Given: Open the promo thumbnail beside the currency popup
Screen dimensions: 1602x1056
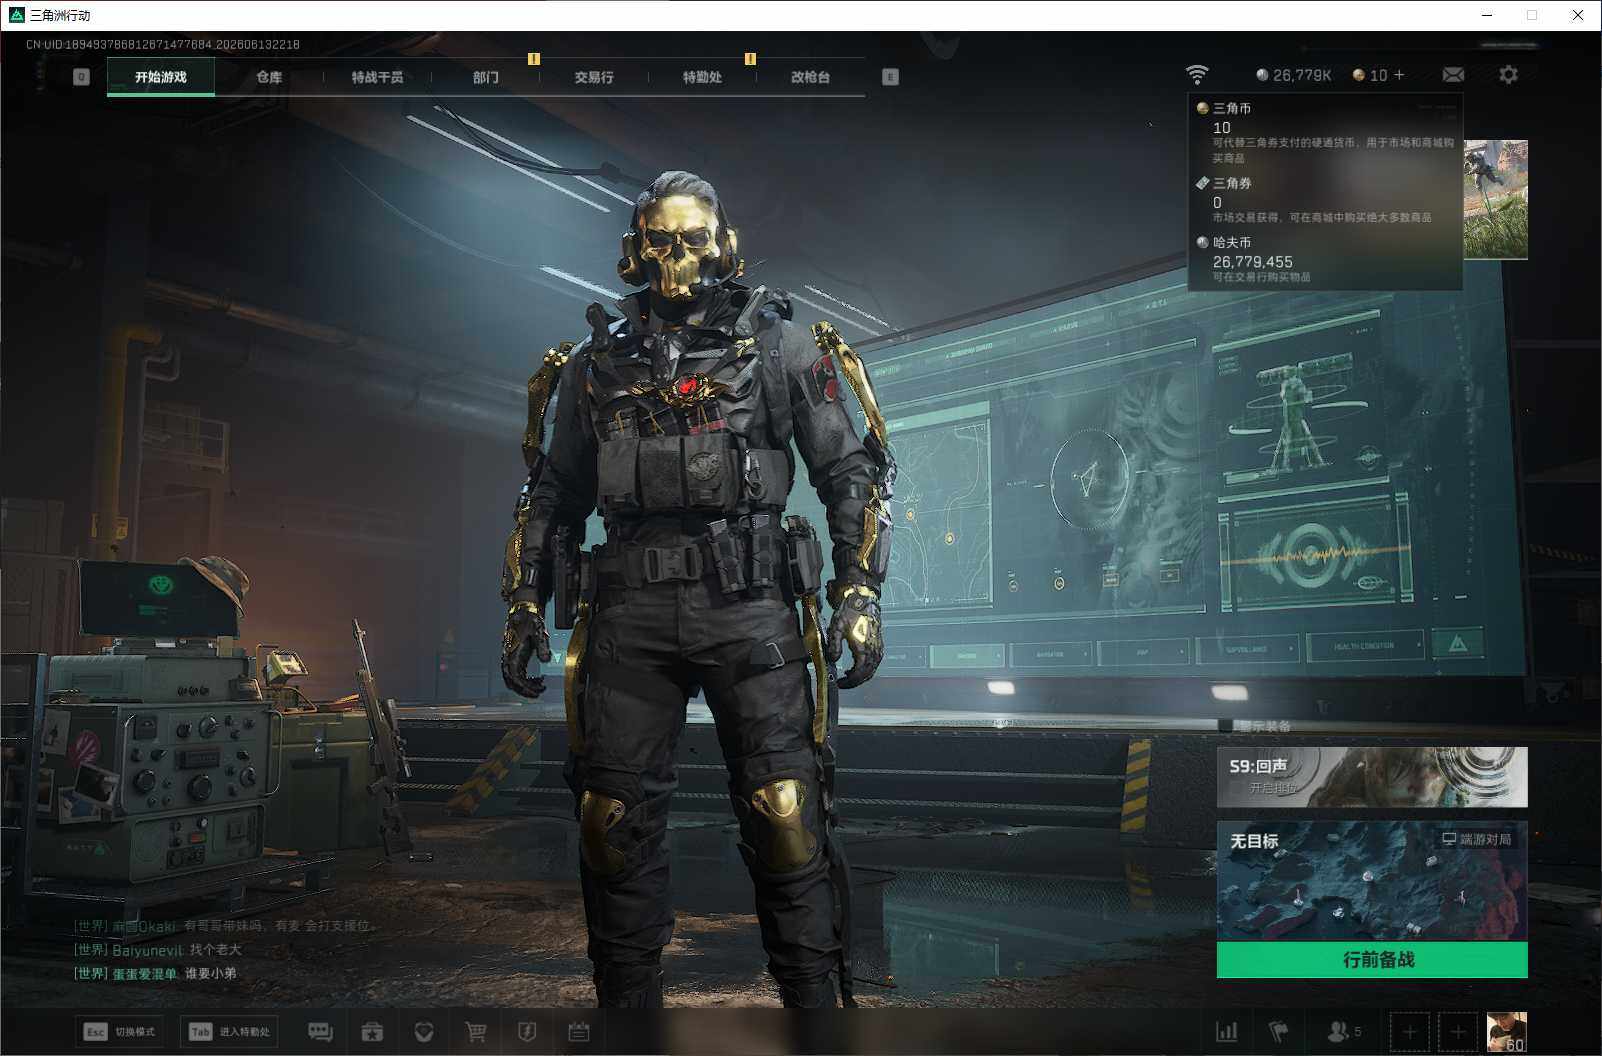Looking at the screenshot, I should point(1496,200).
